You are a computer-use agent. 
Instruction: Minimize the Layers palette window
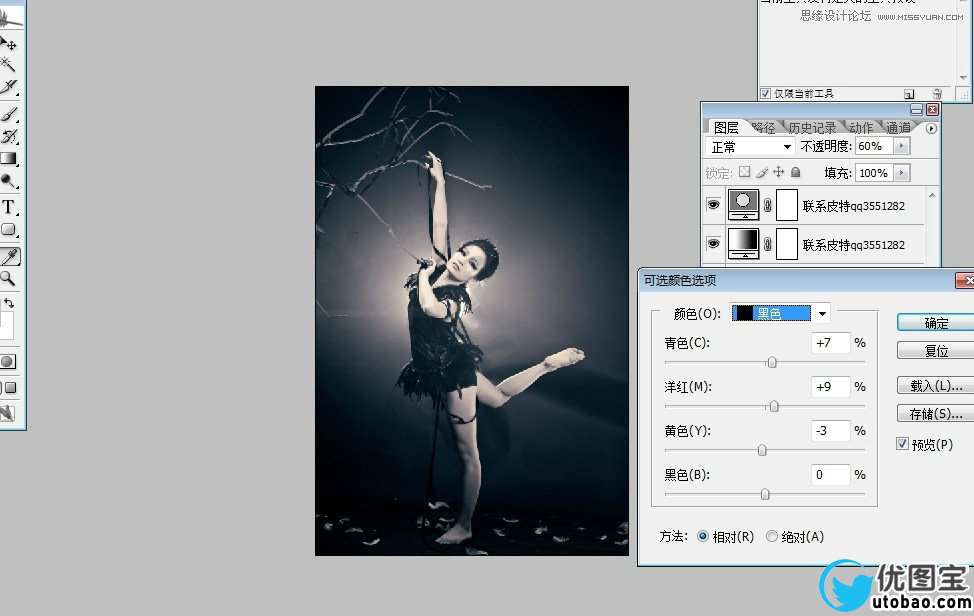point(916,109)
